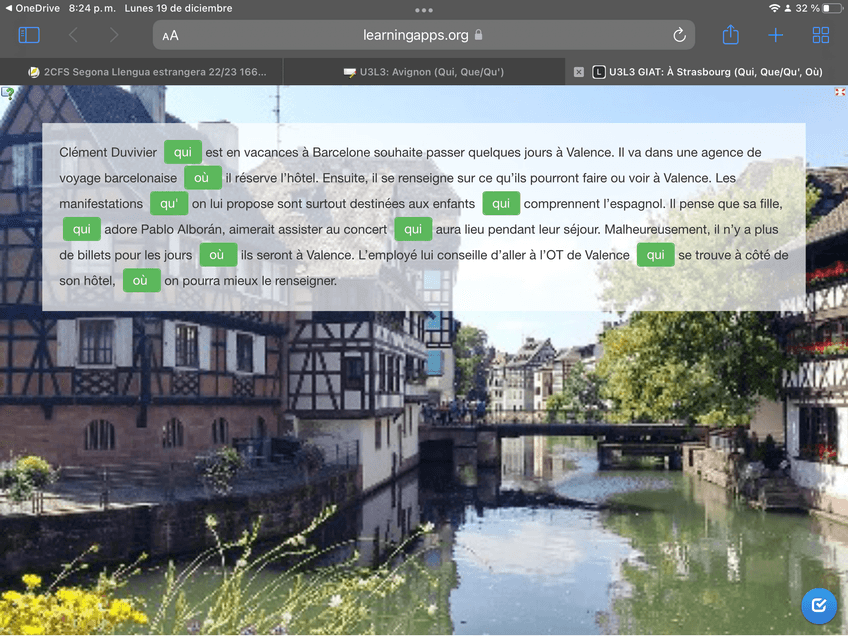The image size is (848, 636).
Task: Open a new tab with plus icon
Action: coord(775,35)
